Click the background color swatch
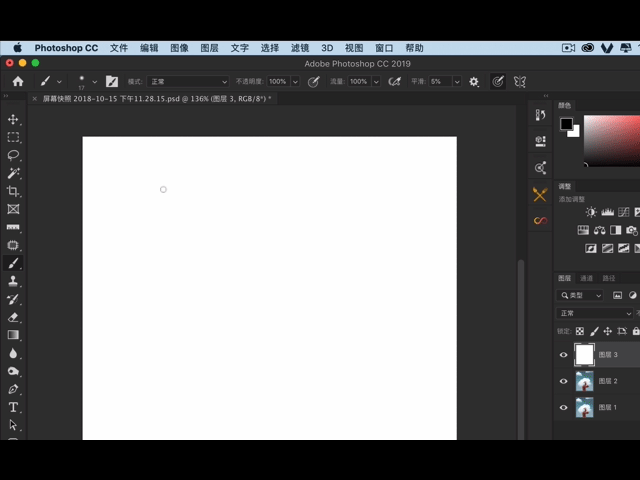 [x=576, y=133]
